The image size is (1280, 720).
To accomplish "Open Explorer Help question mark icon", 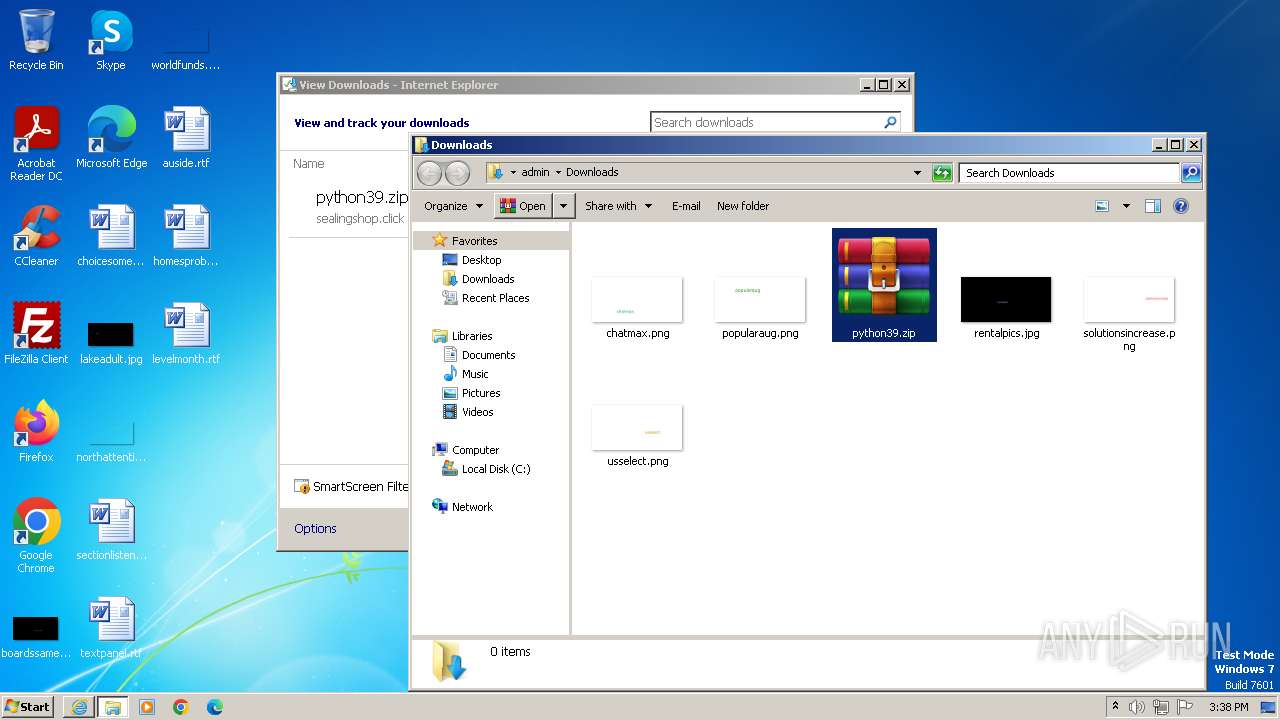I will coord(1180,206).
